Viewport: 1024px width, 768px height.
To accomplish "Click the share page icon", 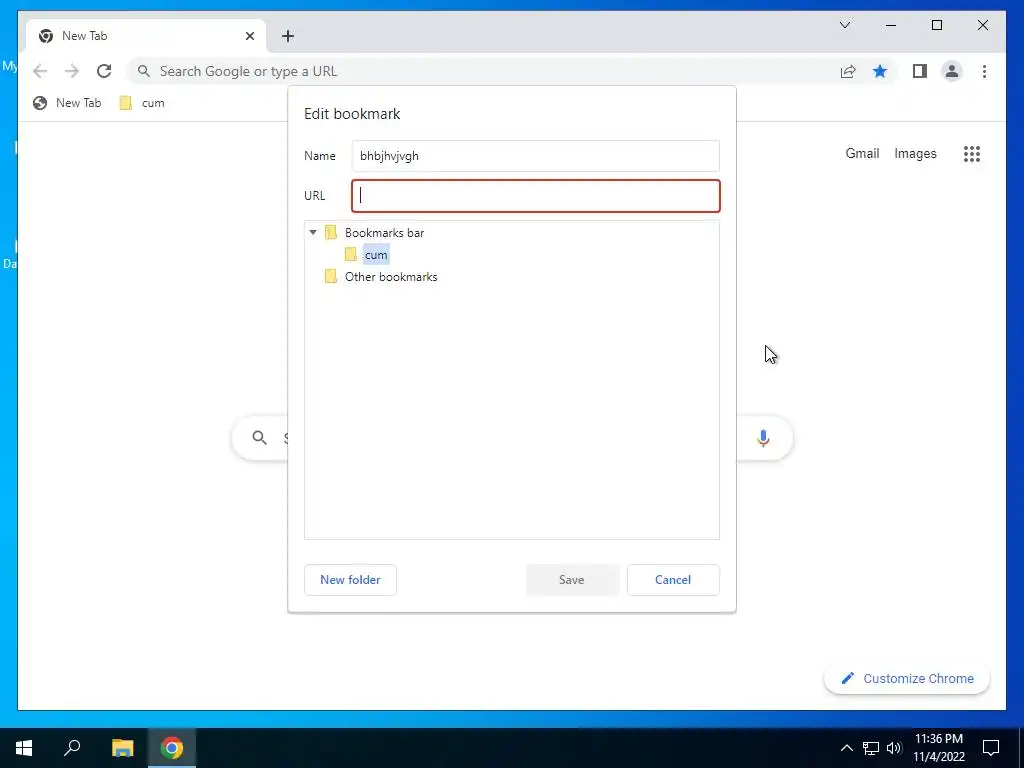I will tap(848, 71).
